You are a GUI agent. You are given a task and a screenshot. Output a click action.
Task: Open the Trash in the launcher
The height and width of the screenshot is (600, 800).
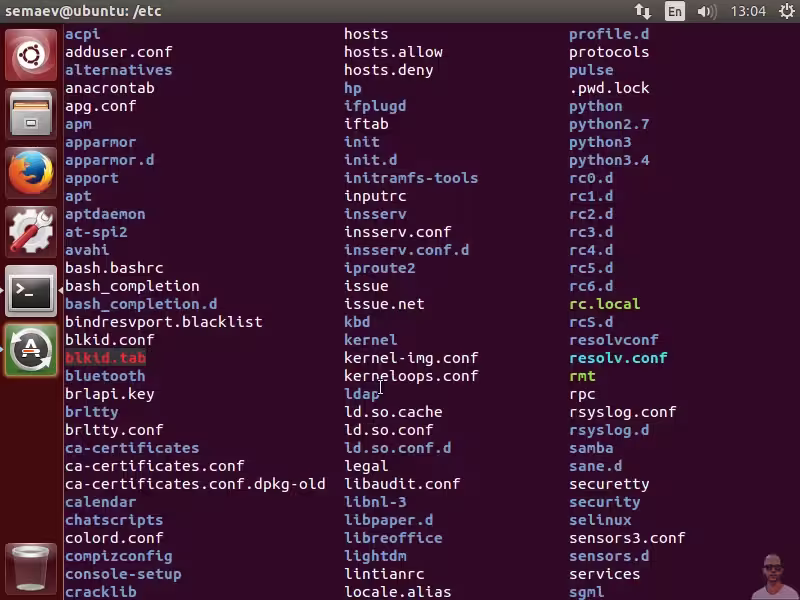coord(31,568)
